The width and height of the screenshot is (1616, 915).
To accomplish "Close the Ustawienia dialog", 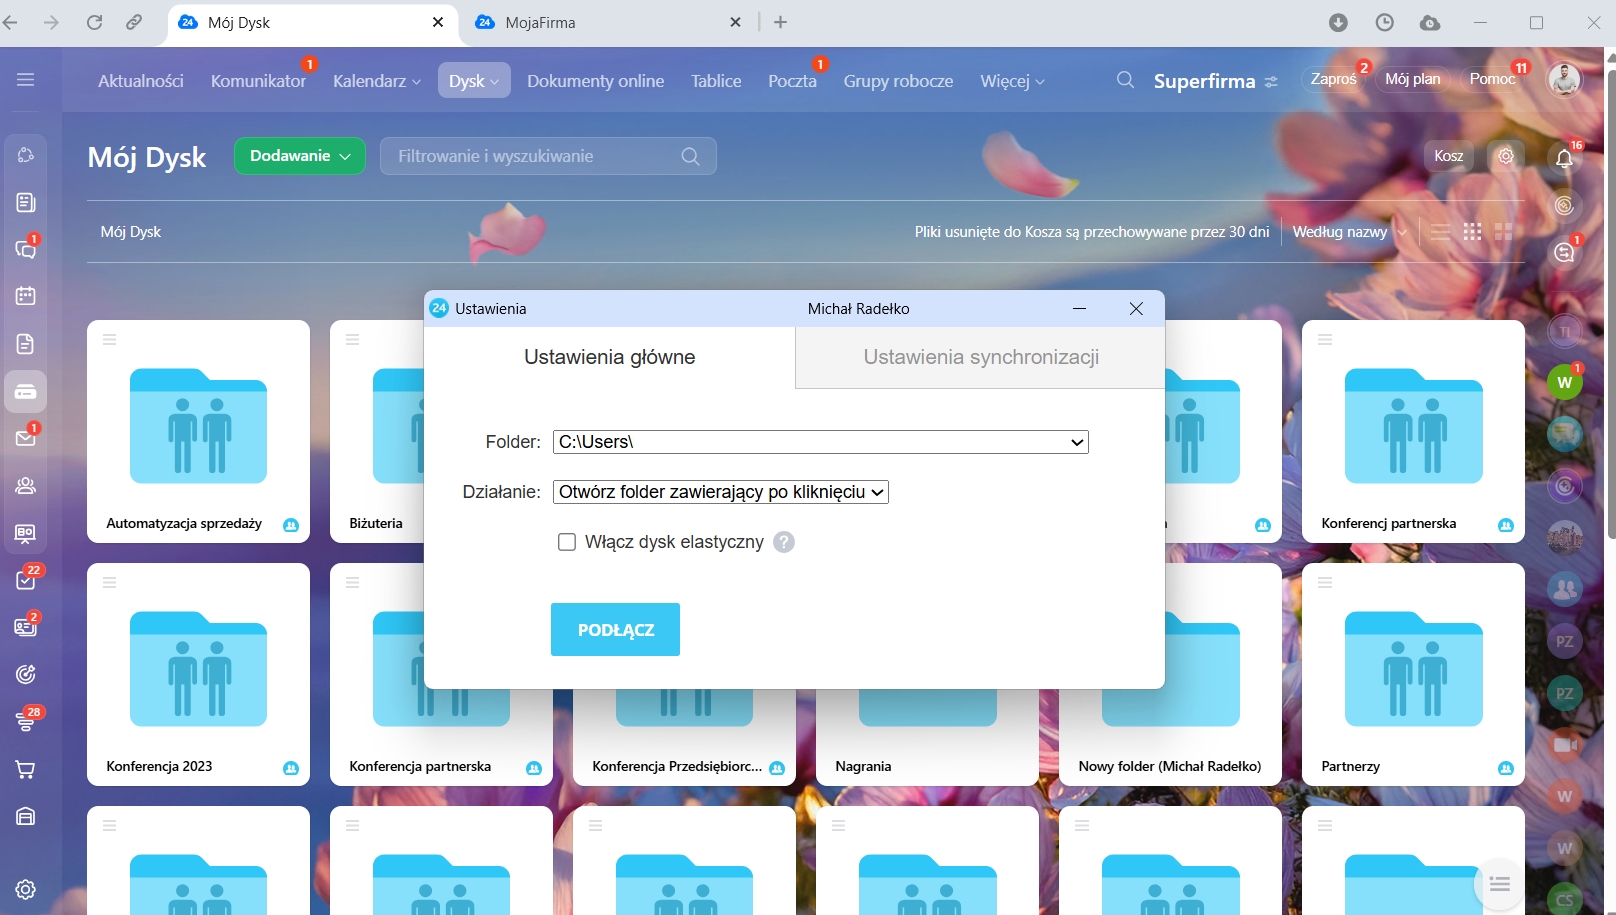I will coord(1136,309).
